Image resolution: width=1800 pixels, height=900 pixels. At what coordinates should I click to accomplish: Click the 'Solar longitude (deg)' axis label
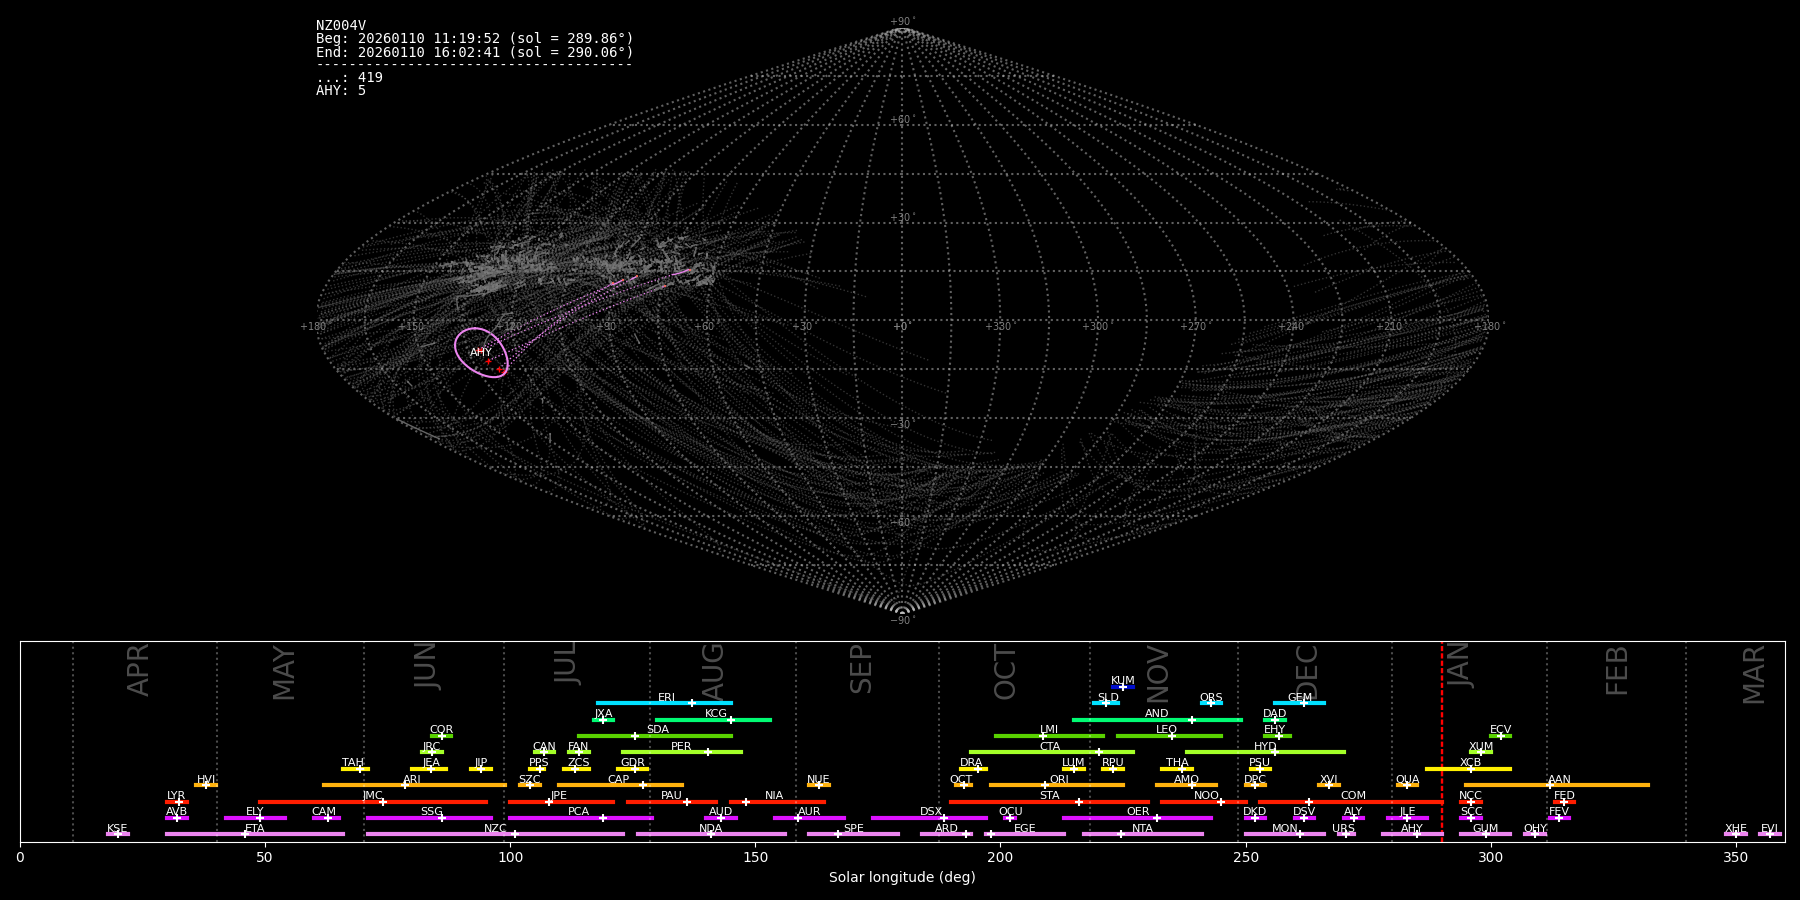(x=902, y=878)
